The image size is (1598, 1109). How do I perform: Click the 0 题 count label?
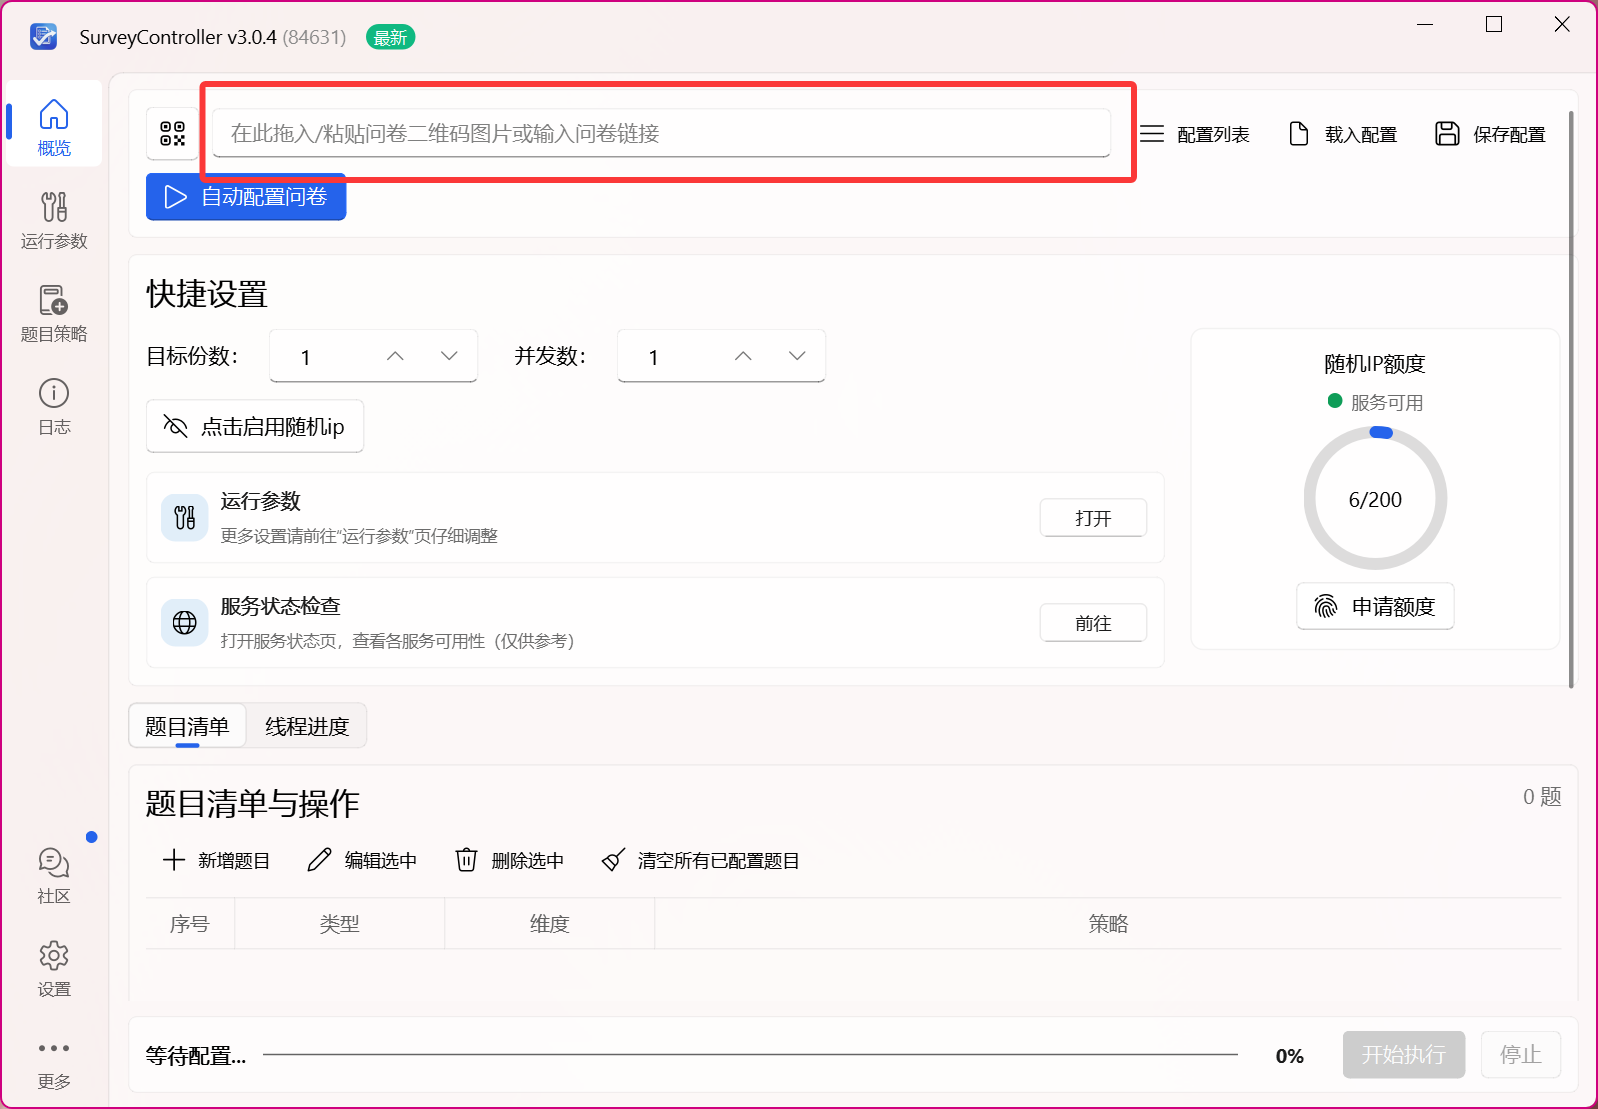point(1542,797)
